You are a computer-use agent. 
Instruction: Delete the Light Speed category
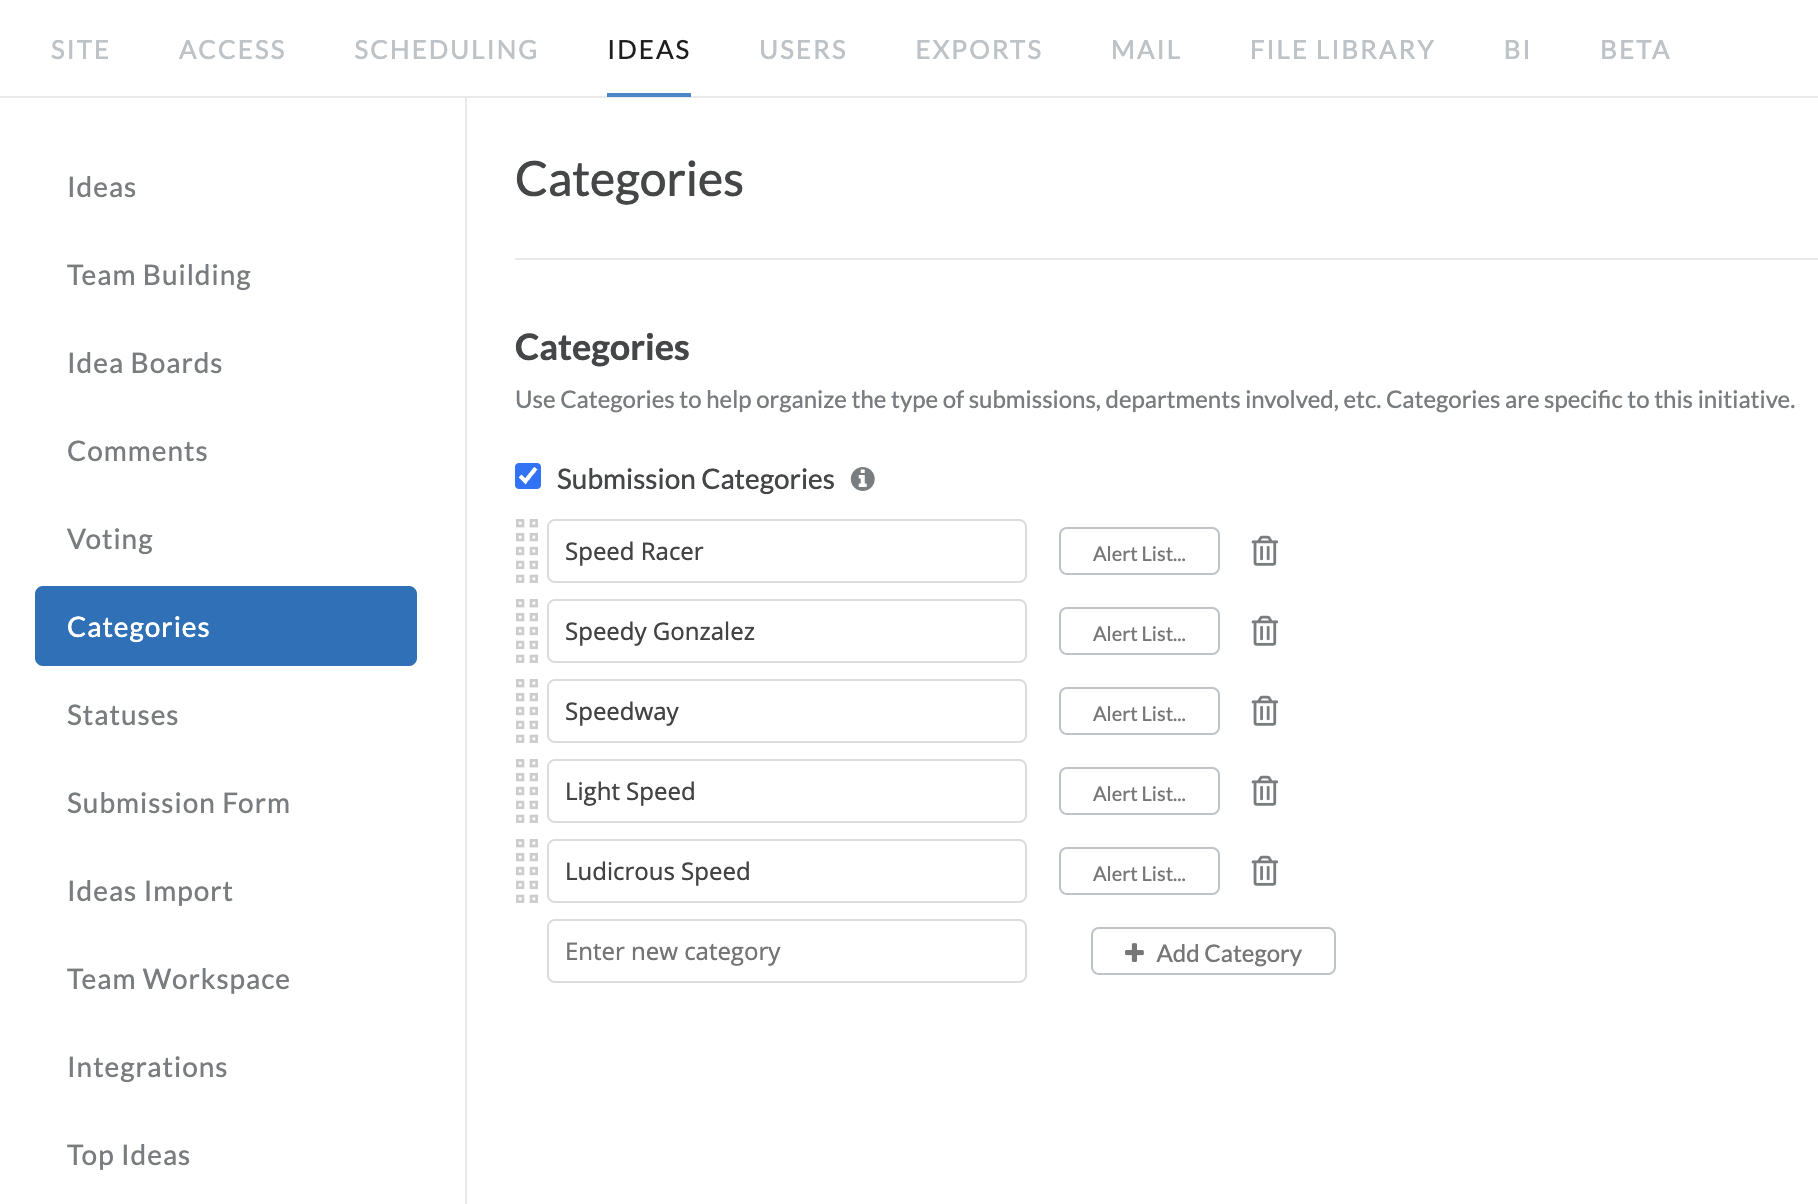tap(1265, 791)
